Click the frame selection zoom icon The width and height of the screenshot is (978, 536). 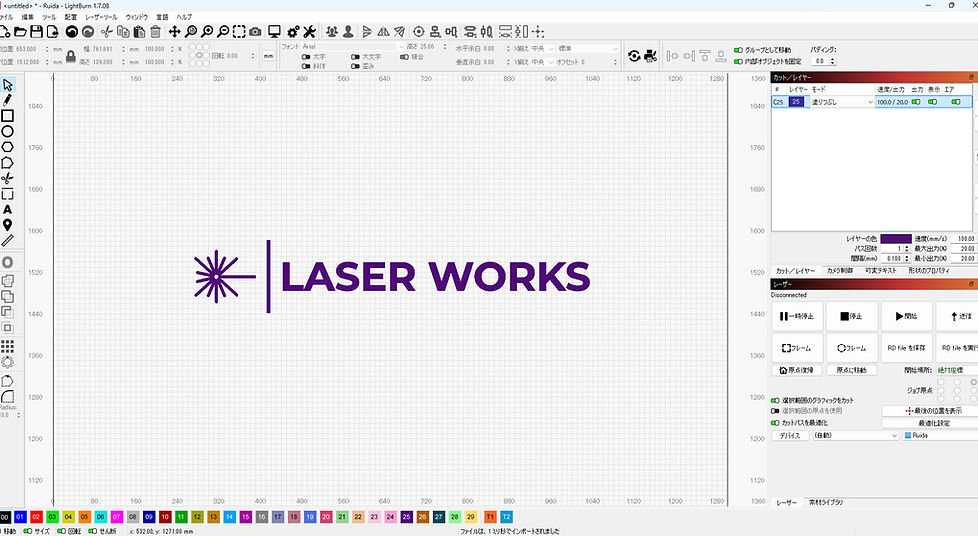click(x=239, y=32)
